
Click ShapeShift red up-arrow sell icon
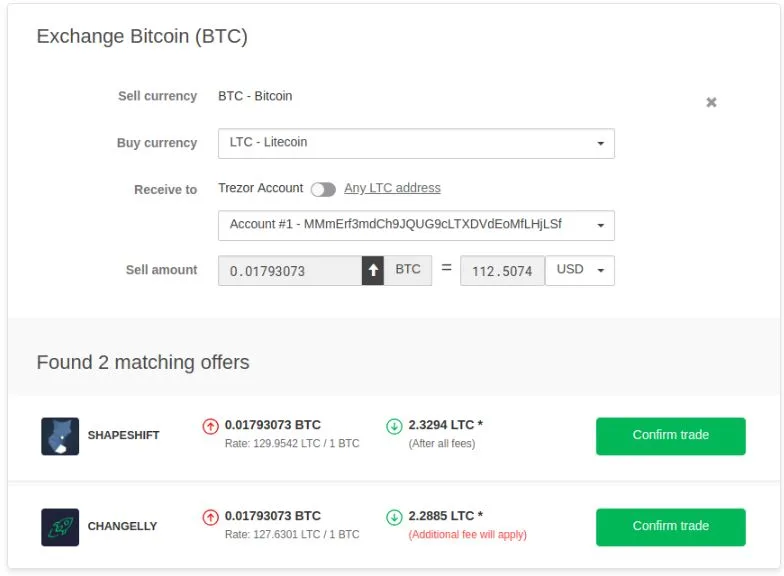point(210,426)
